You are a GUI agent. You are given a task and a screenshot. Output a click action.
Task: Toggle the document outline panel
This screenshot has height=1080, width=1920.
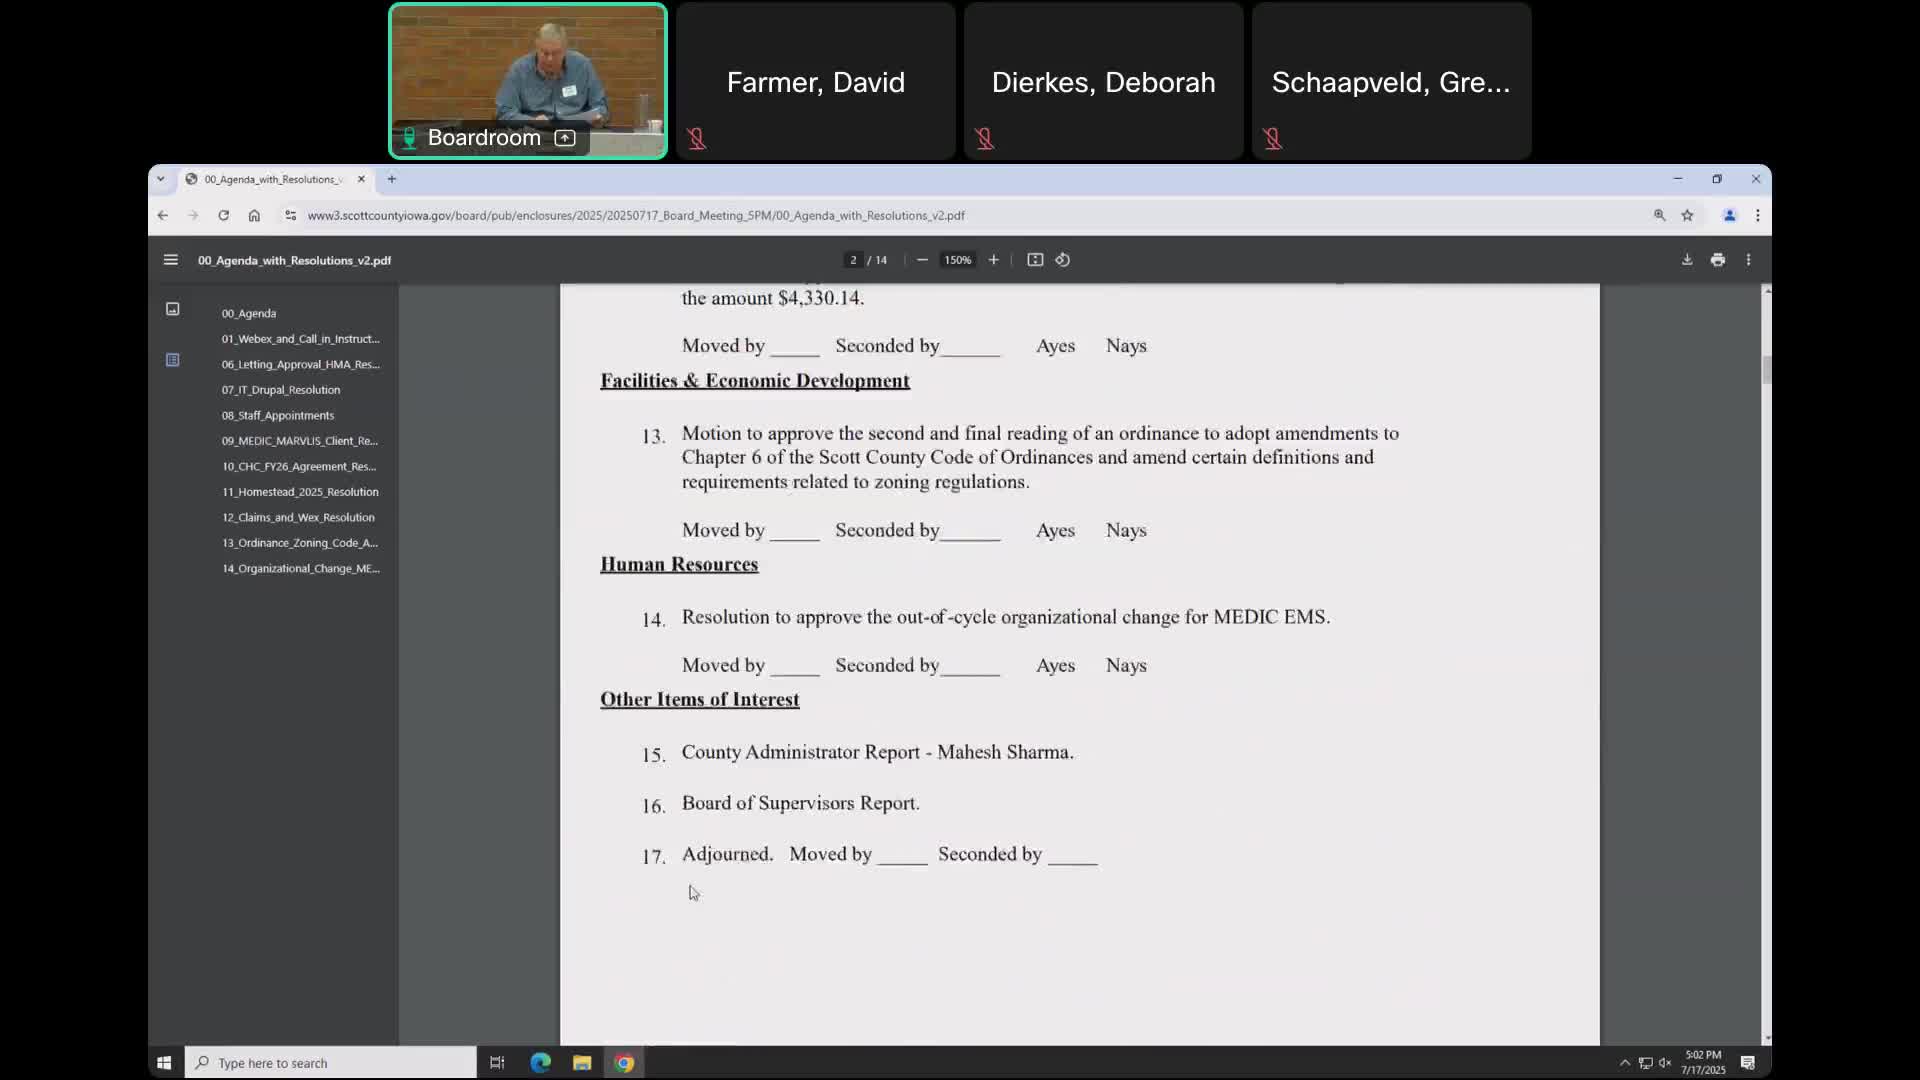point(172,359)
